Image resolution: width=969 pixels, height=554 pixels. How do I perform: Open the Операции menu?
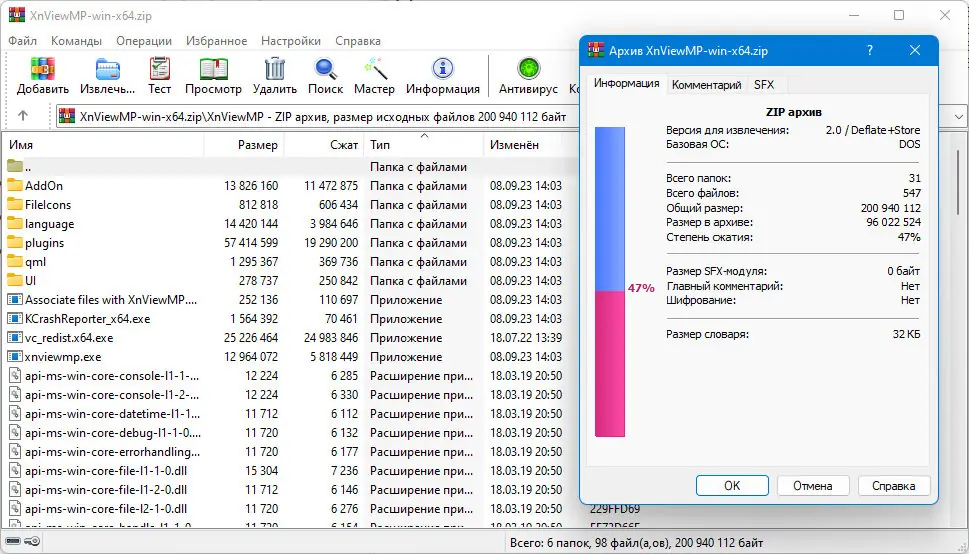pos(144,41)
